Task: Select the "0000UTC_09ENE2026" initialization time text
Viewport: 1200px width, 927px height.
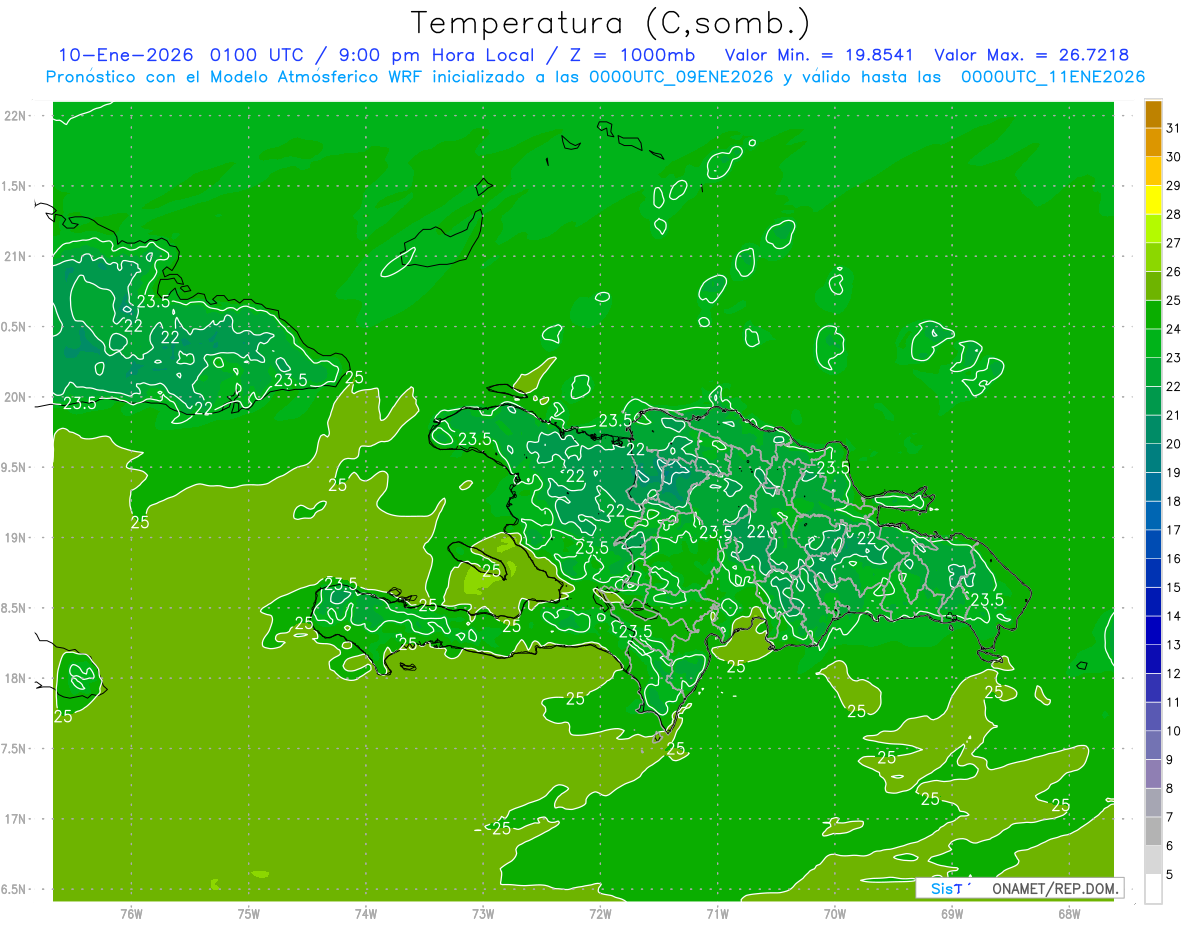Action: pos(682,77)
